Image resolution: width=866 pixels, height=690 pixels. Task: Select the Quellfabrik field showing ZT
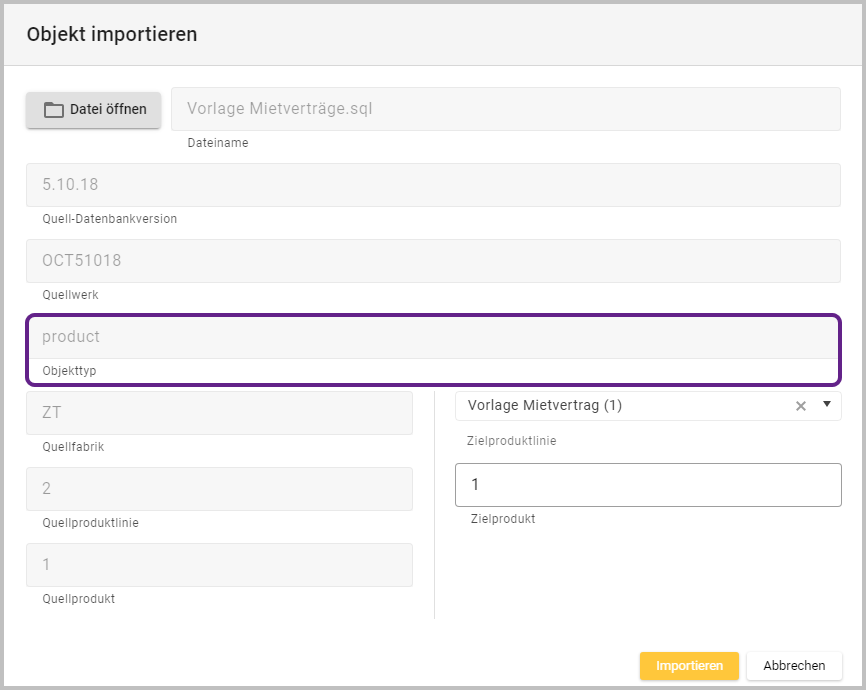click(219, 413)
